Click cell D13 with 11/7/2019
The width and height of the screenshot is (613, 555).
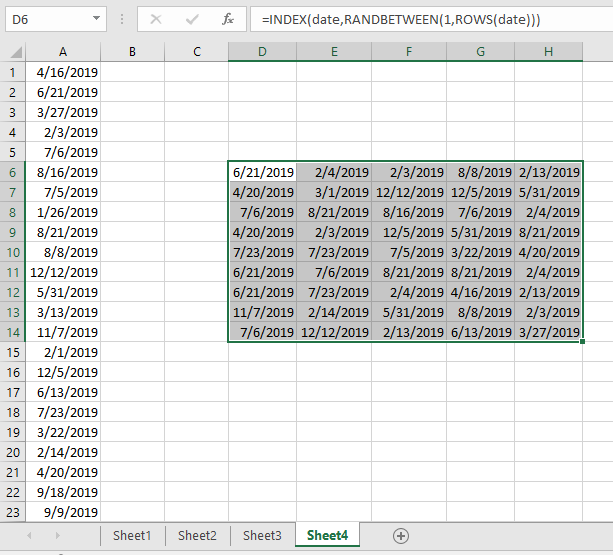[262, 312]
